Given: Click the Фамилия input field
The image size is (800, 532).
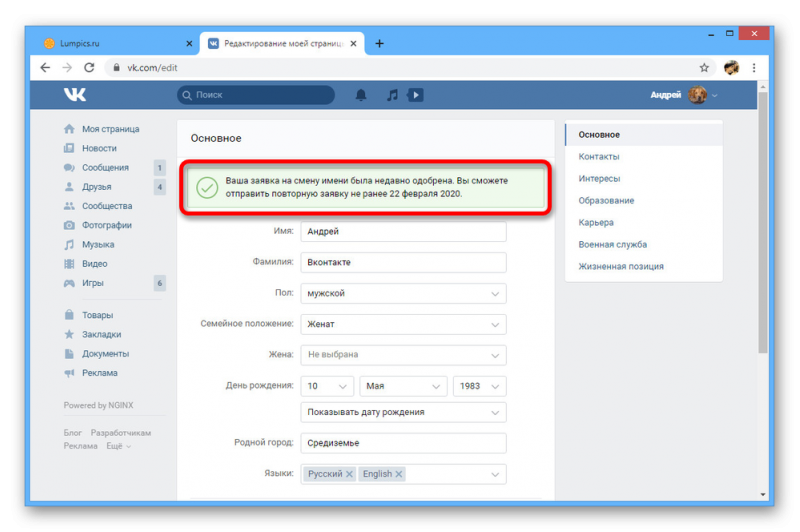Looking at the screenshot, I should pos(403,262).
